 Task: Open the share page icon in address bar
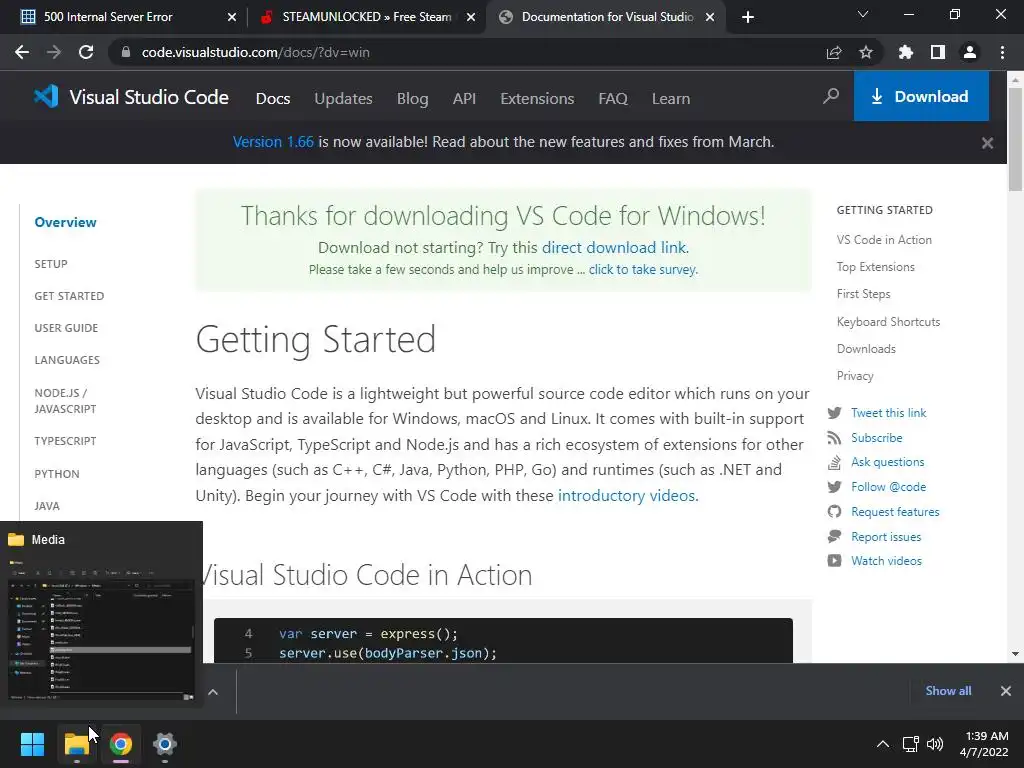point(834,52)
